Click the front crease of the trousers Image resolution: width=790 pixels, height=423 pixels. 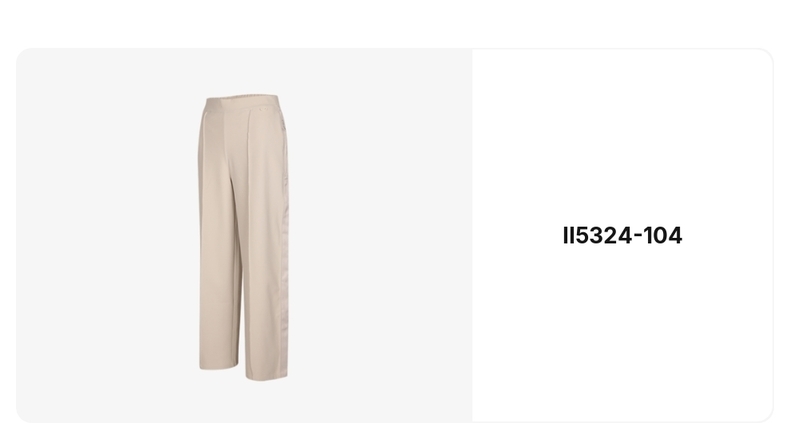click(247, 242)
